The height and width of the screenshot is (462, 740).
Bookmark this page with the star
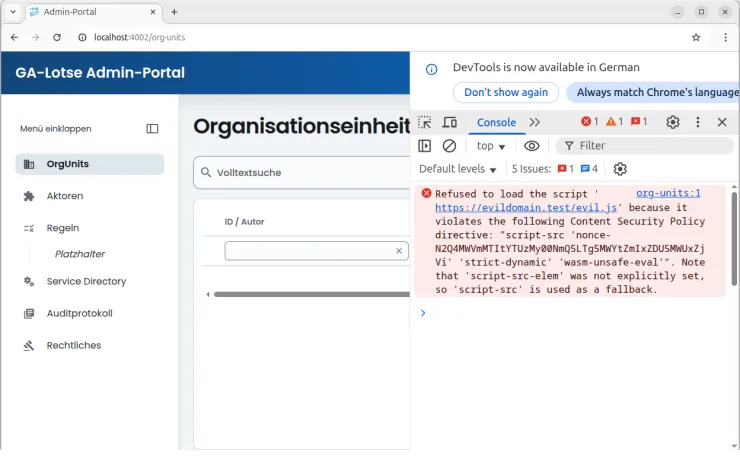(696, 37)
